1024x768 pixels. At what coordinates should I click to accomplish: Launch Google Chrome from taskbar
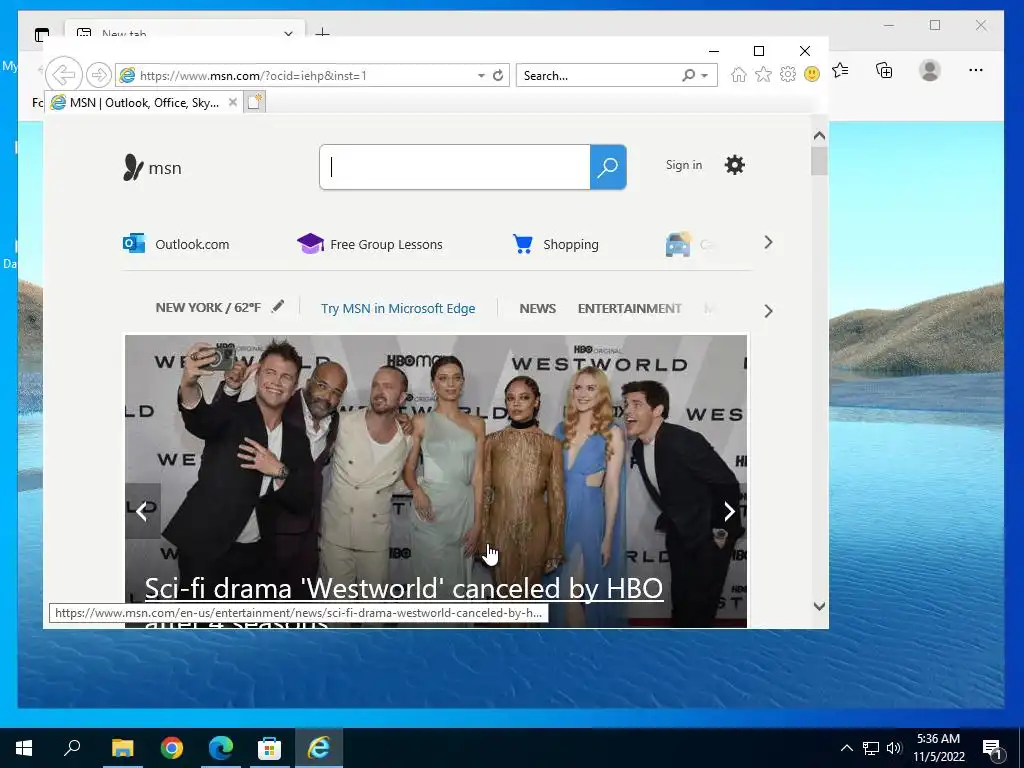tap(172, 748)
